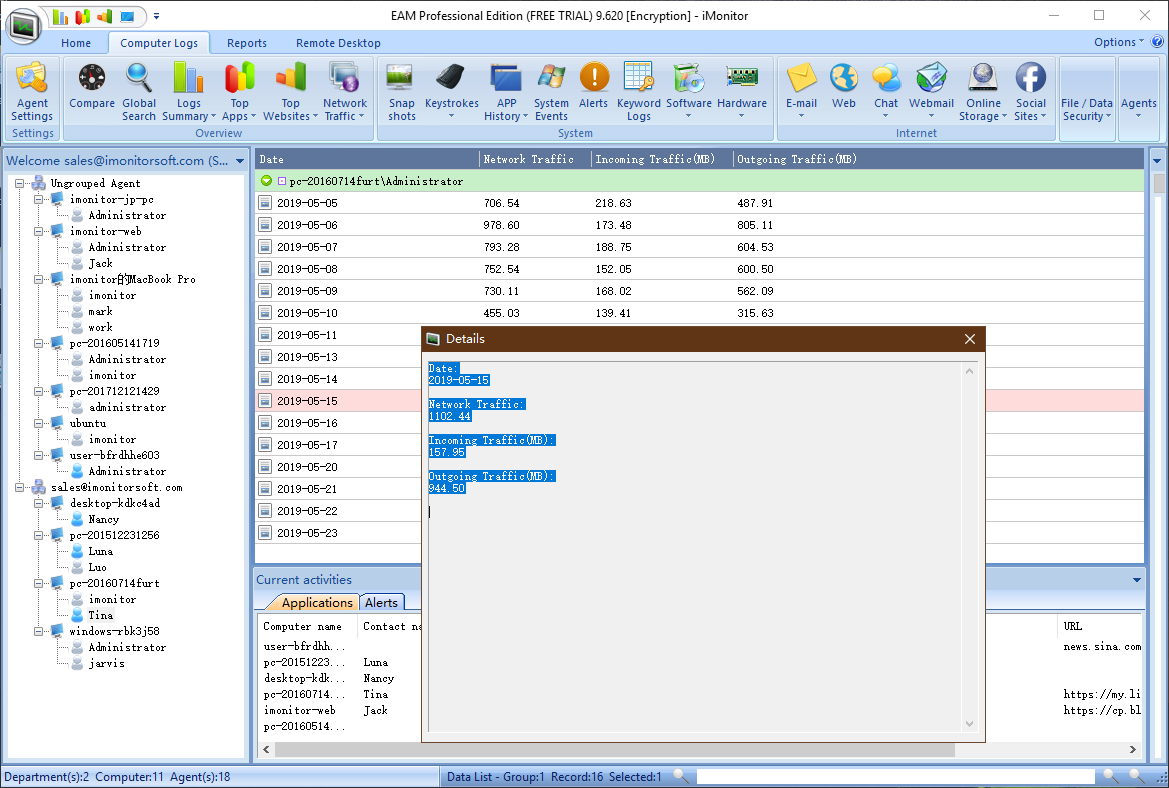Select user mark in the tree
The image size is (1169, 788).
click(x=101, y=312)
